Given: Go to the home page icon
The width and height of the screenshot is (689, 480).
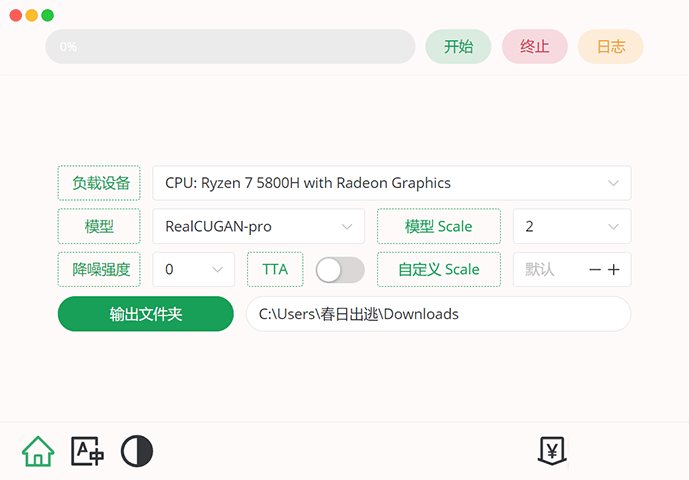Looking at the screenshot, I should tap(38, 451).
